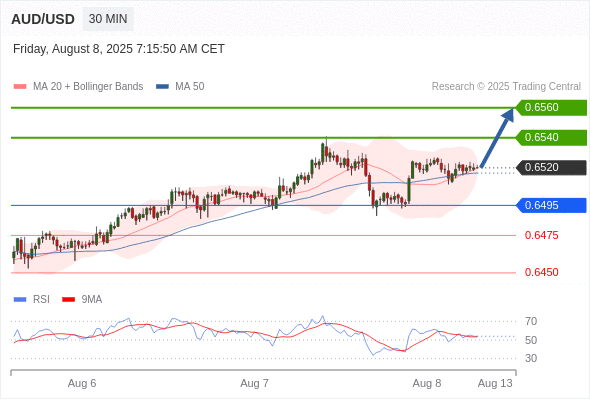
Task: Click the red 0.6475 support label
Action: (541, 236)
